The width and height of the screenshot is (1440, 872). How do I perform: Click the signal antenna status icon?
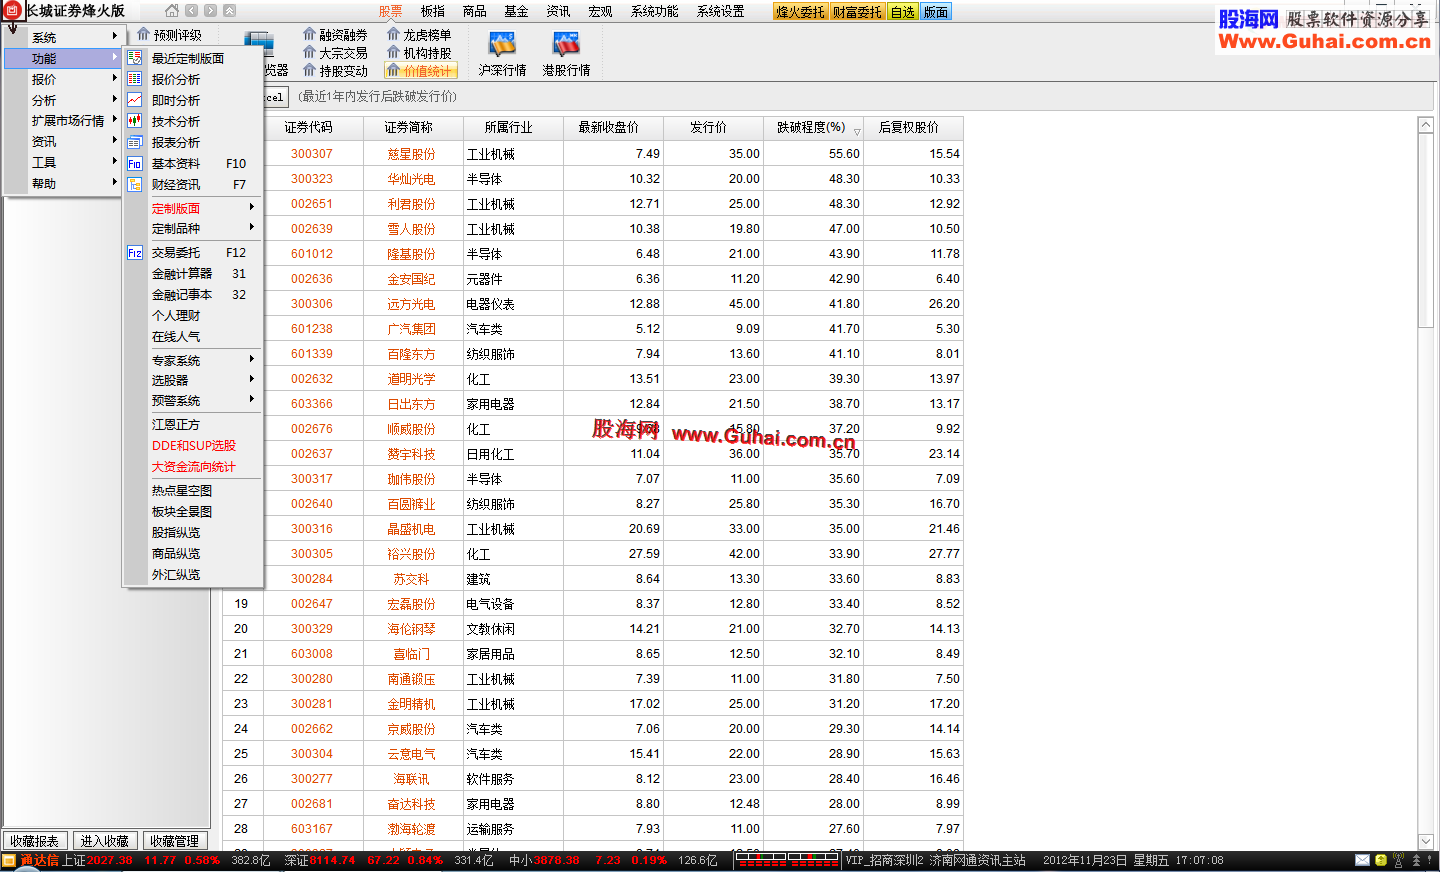1398,860
